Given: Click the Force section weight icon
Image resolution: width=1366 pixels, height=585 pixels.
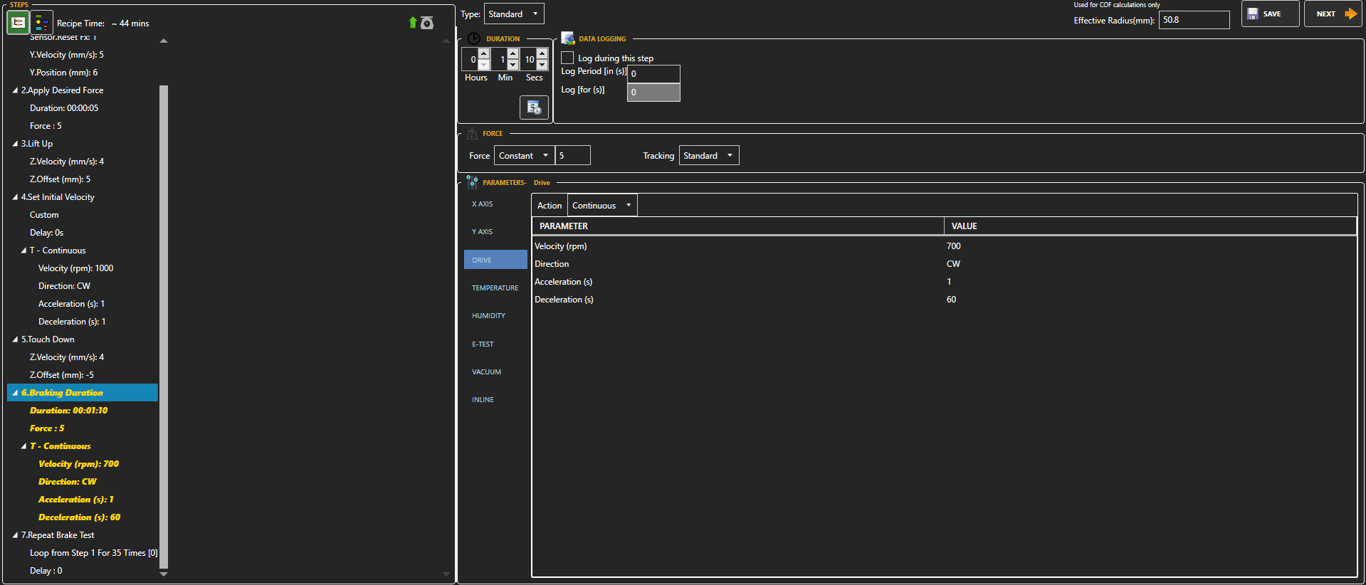Looking at the screenshot, I should (x=472, y=133).
